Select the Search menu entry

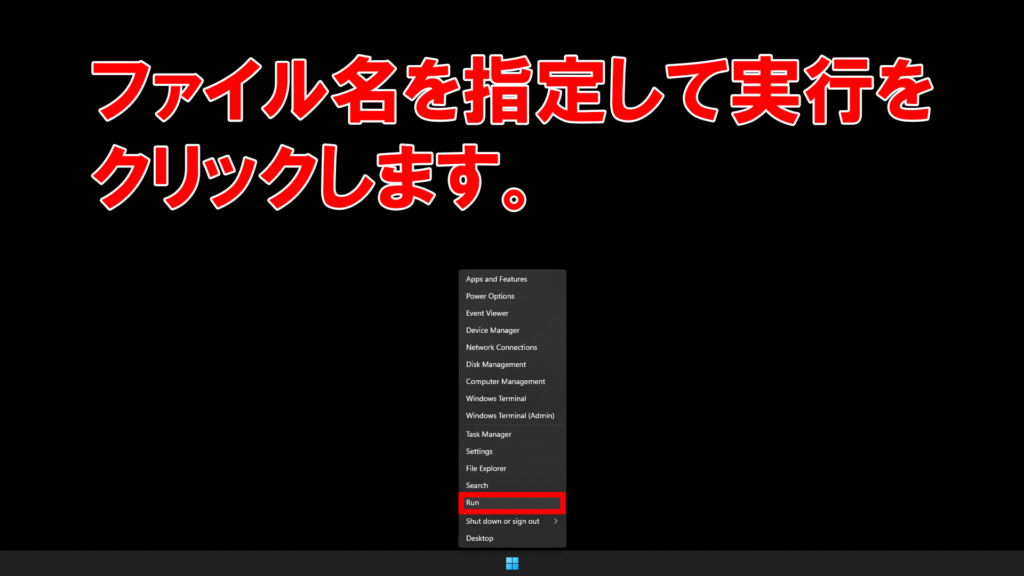[477, 485]
